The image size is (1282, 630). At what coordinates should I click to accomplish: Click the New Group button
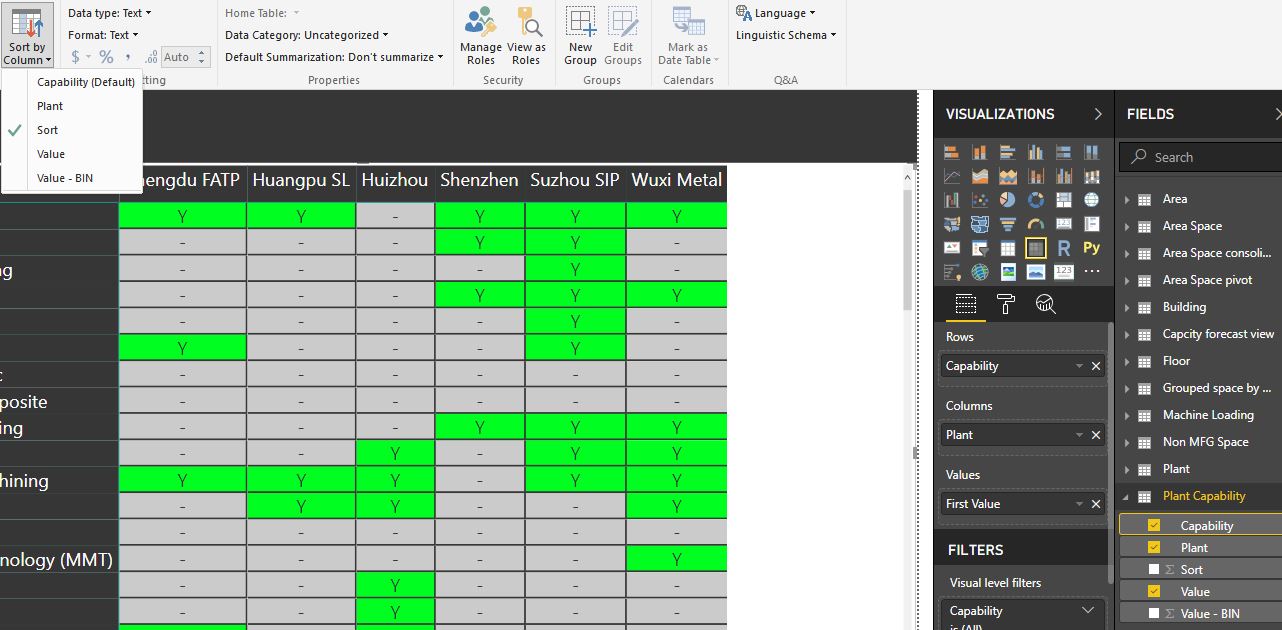pyautogui.click(x=580, y=36)
